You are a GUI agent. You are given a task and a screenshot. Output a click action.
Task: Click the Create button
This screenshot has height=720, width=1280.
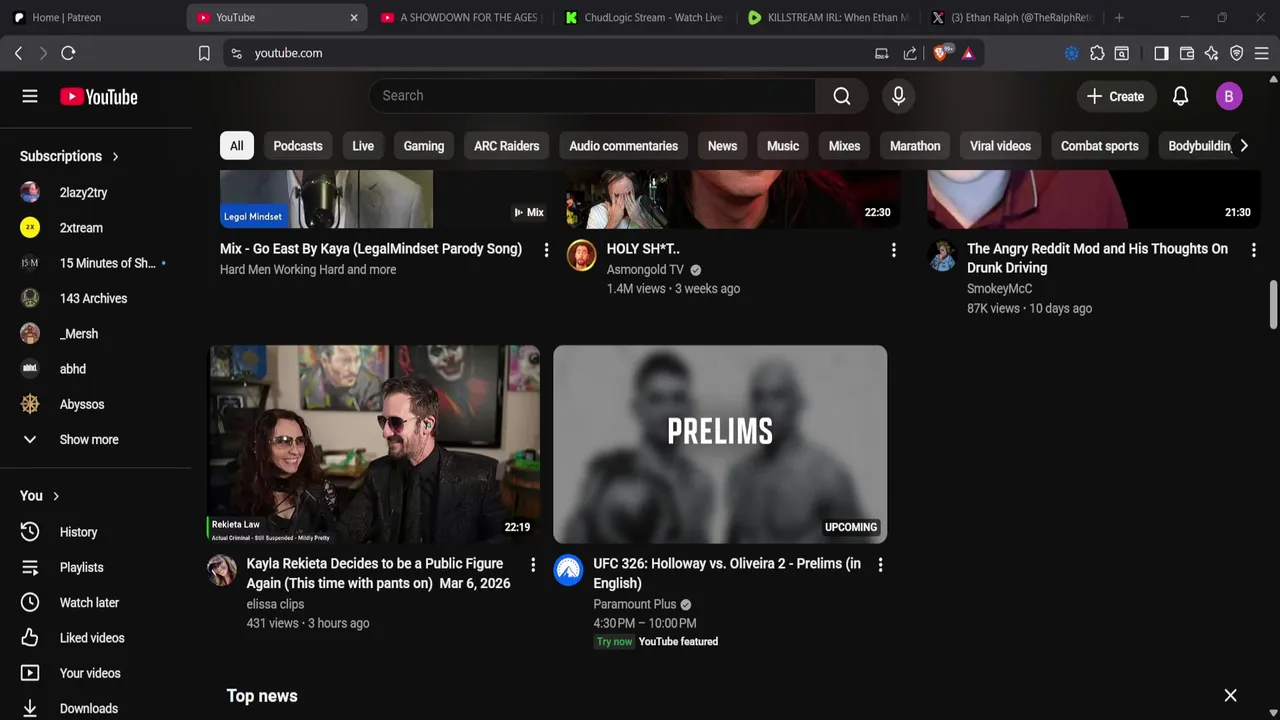pos(1115,96)
